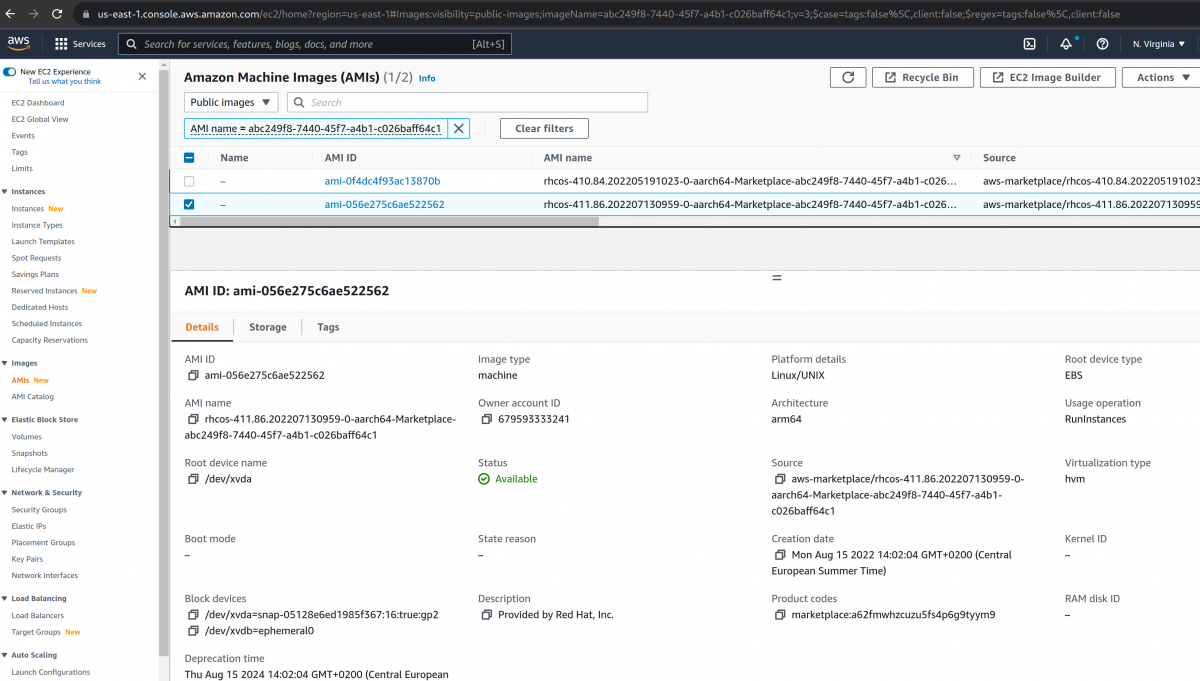Image resolution: width=1200 pixels, height=681 pixels.
Task: Switch to the Storage tab
Action: pyautogui.click(x=267, y=327)
